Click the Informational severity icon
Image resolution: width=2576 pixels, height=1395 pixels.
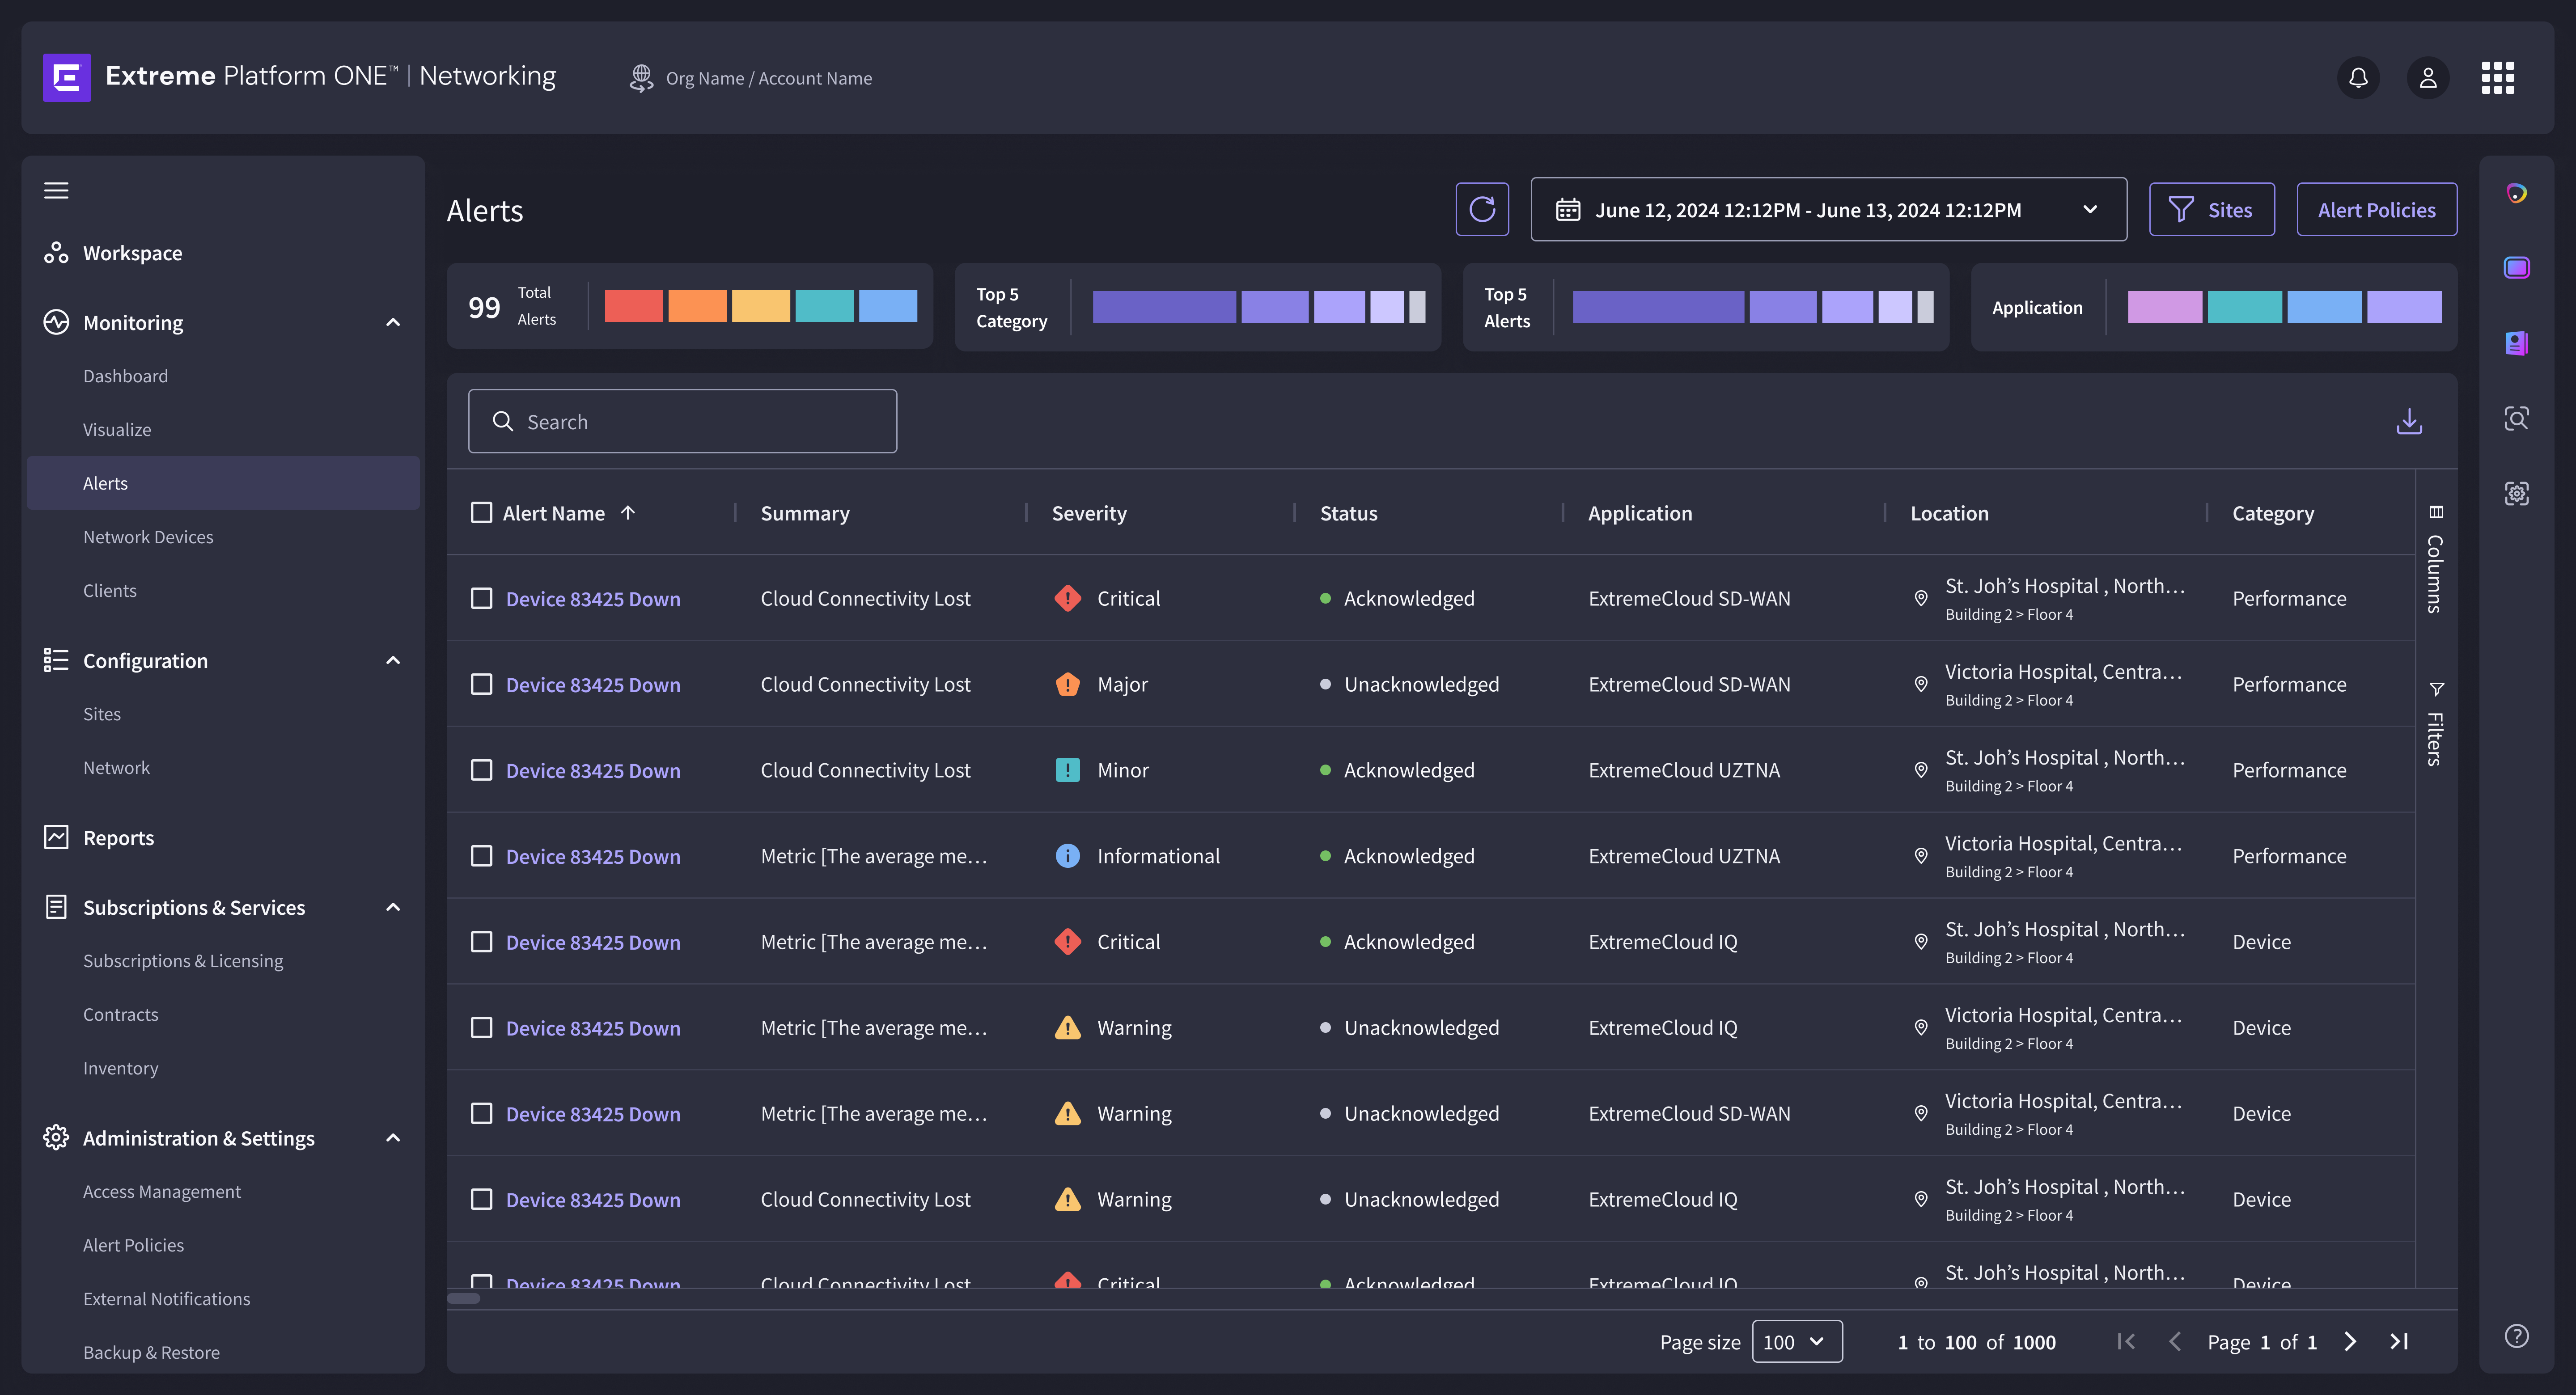coord(1067,856)
